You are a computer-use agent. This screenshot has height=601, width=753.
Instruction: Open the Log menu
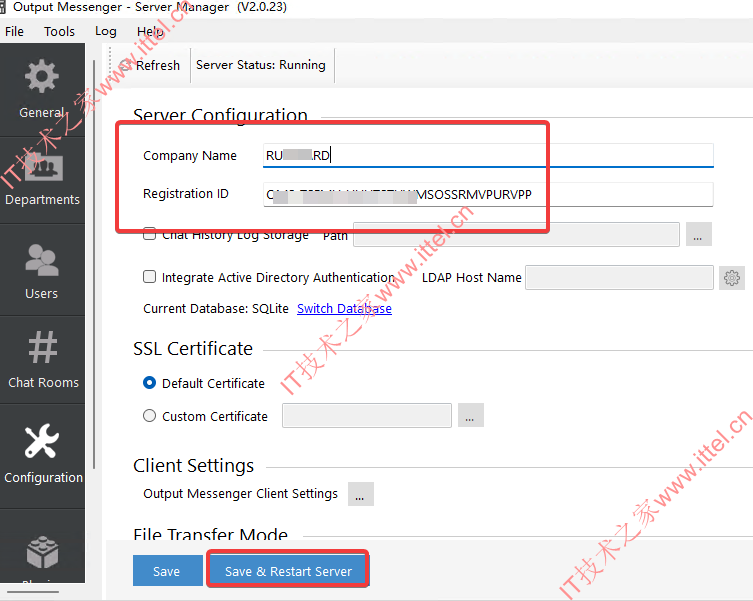click(x=106, y=32)
